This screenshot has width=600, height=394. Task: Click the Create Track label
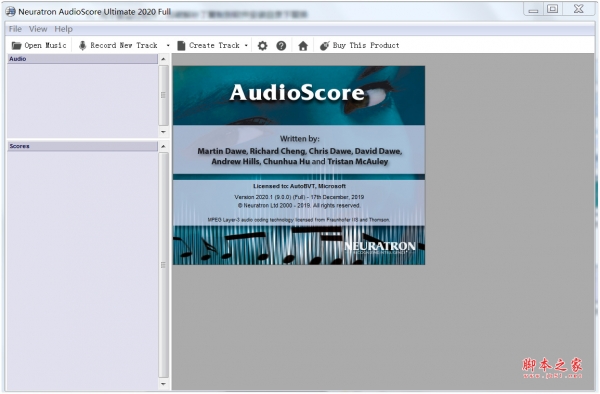[214, 46]
